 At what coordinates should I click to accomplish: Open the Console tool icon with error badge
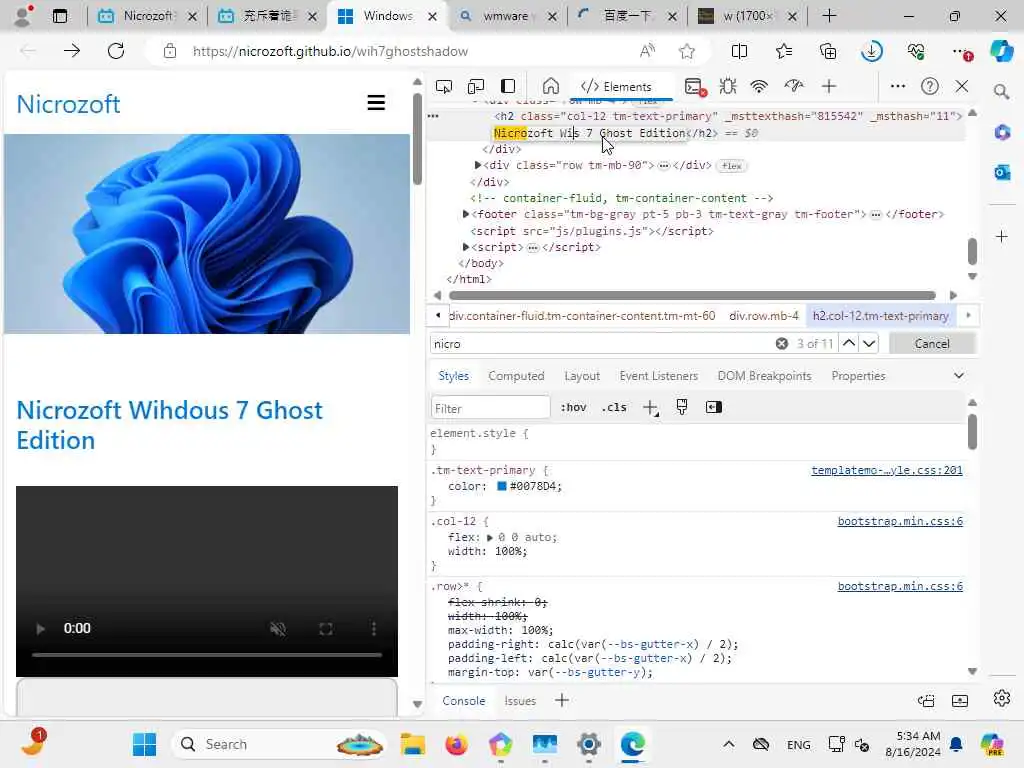(695, 87)
